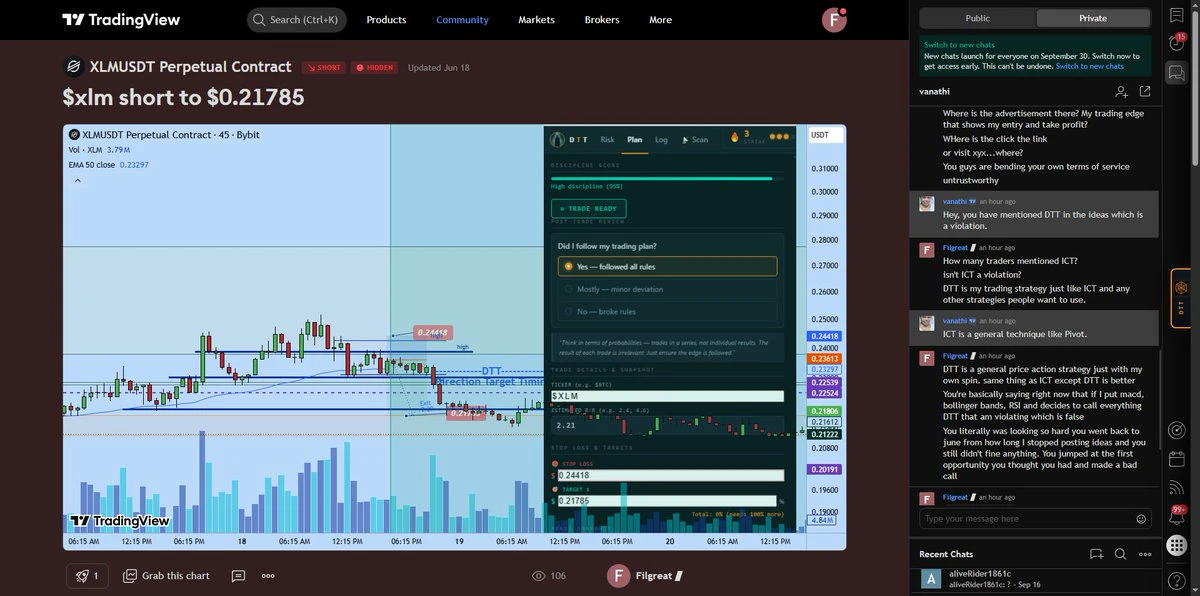Viewport: 1200px width, 596px height.
Task: Switch to the Log tab in DTT panel
Action: tap(661, 140)
